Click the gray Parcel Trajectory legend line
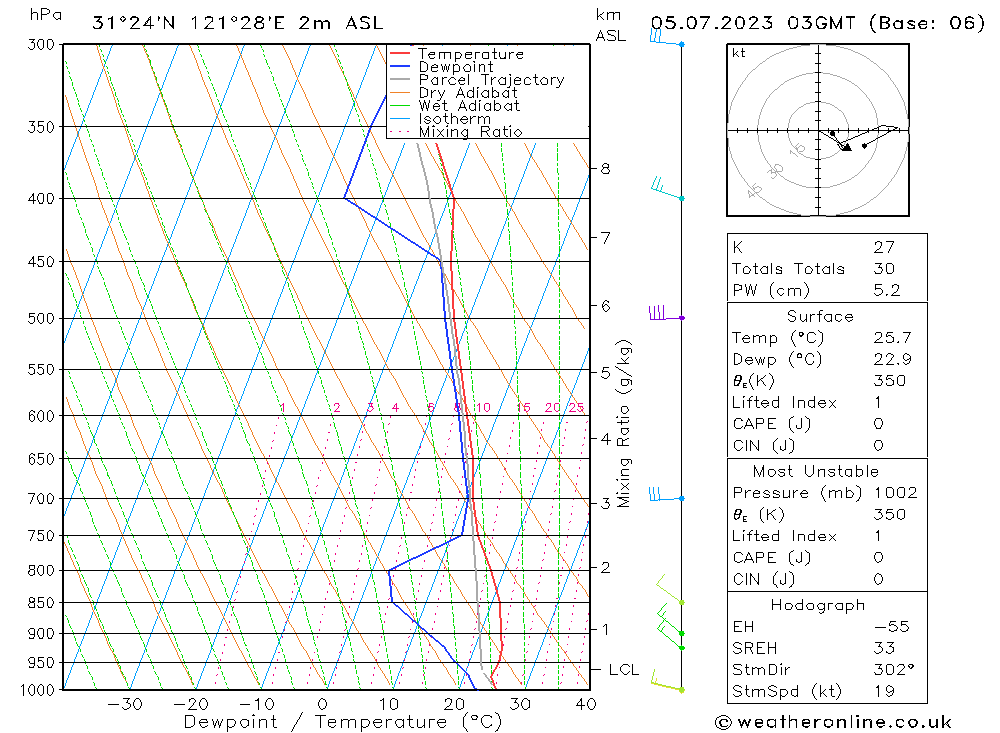This screenshot has width=1000, height=733. pyautogui.click(x=399, y=80)
